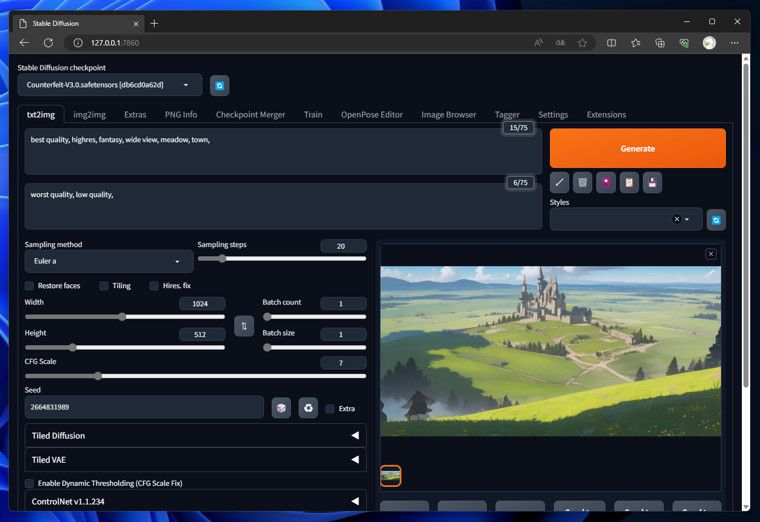The height and width of the screenshot is (522, 760).
Task: Open the Tagger tab
Action: pyautogui.click(x=507, y=115)
